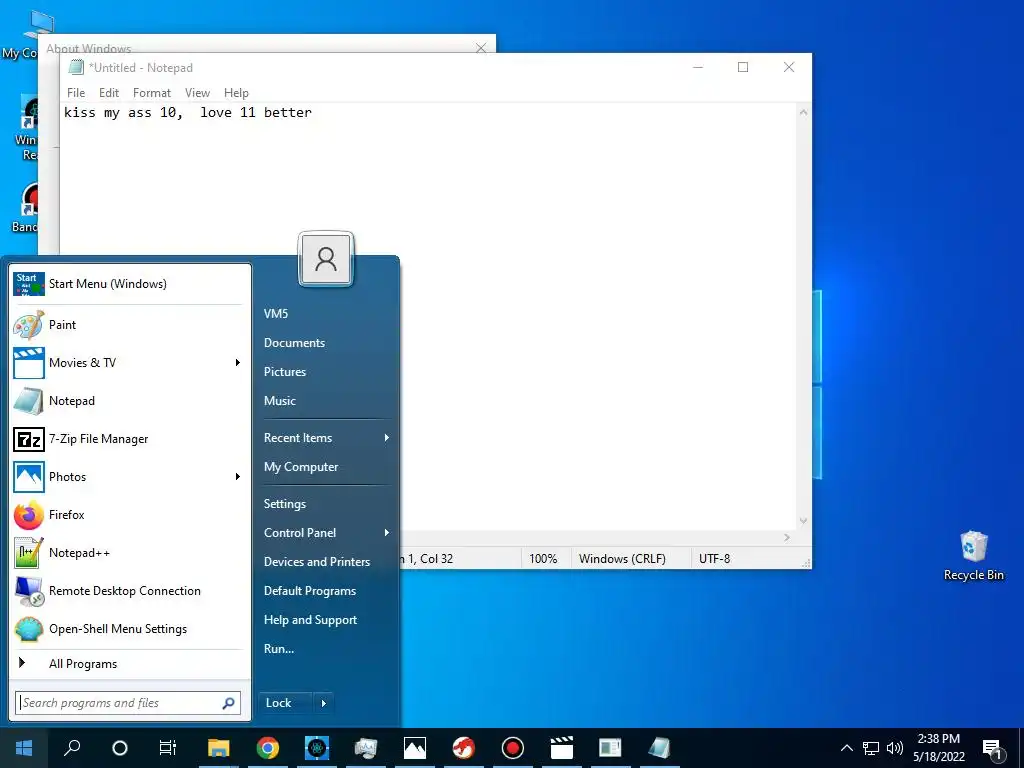This screenshot has height=768, width=1024.
Task: Expand Movies & TV submenu arrow
Action: 238,362
